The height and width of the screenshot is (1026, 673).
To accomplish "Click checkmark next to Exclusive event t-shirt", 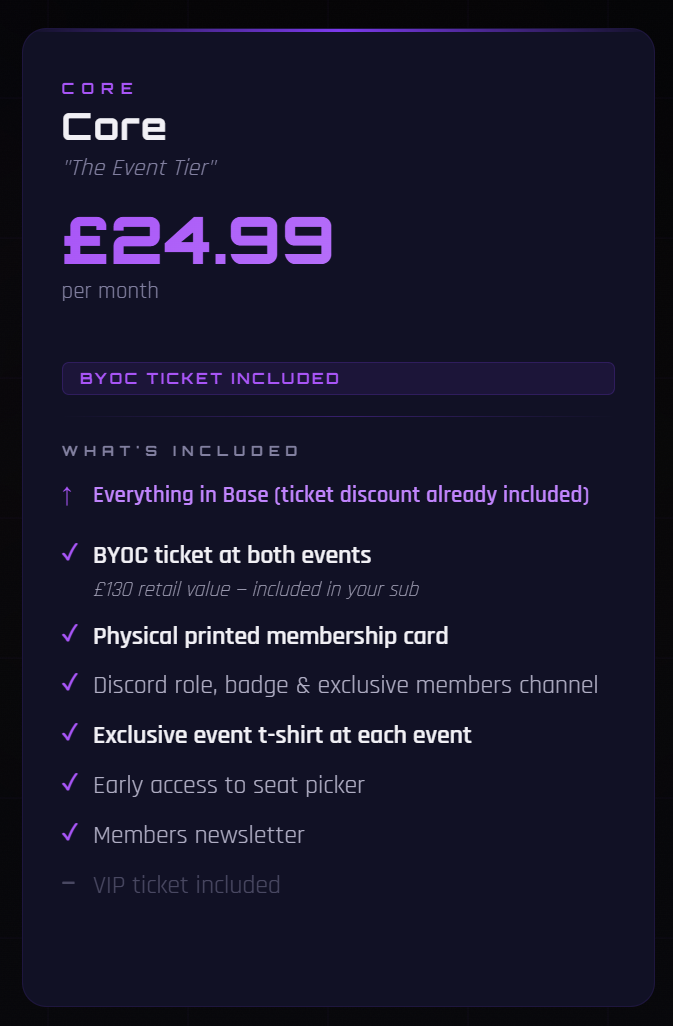I will point(70,732).
